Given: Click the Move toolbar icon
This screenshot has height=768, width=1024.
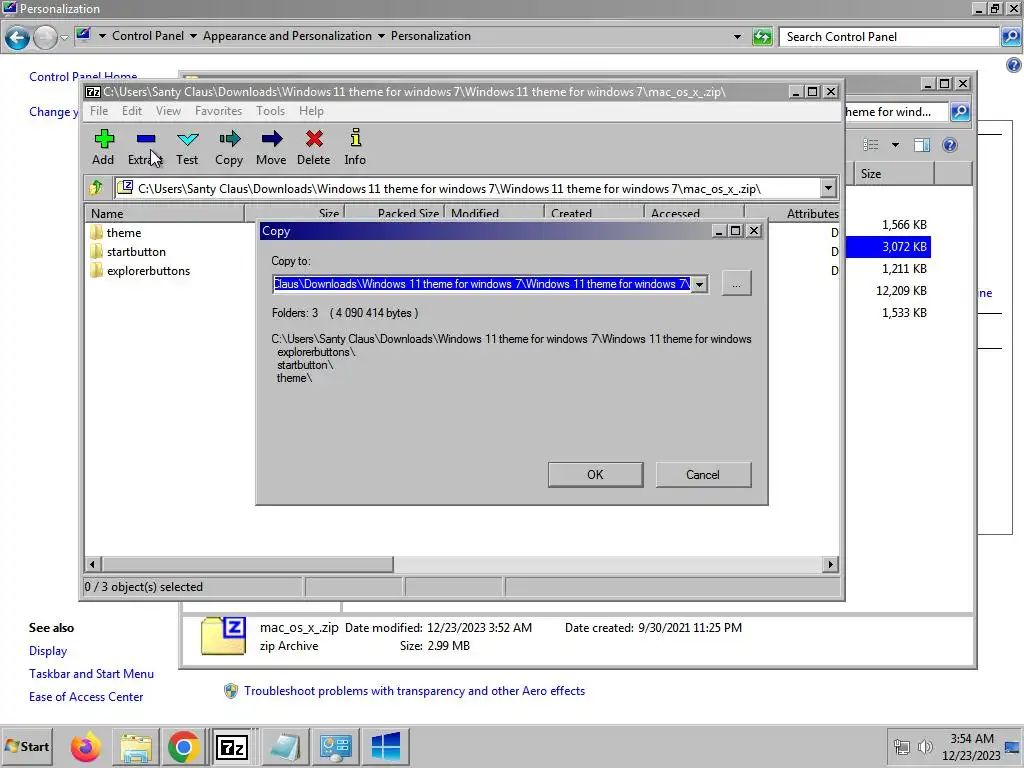Looking at the screenshot, I should pyautogui.click(x=271, y=147).
